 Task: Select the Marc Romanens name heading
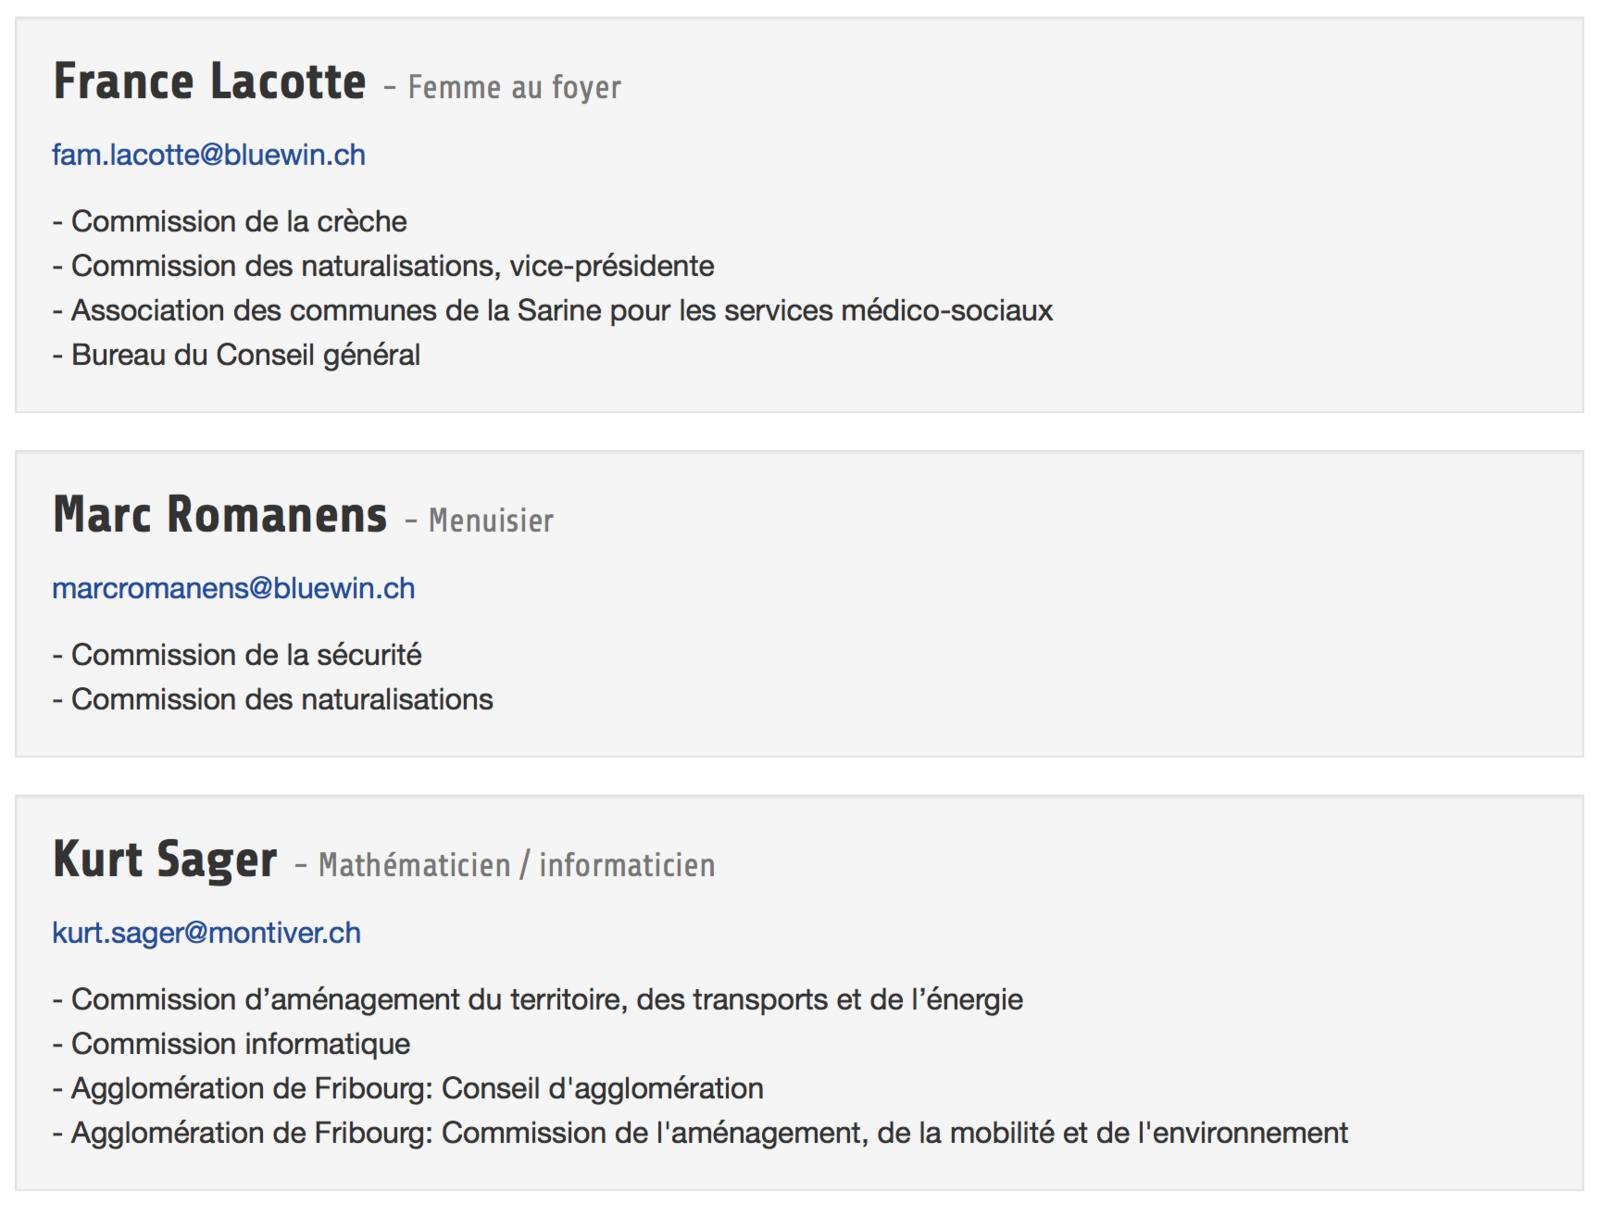tap(219, 515)
